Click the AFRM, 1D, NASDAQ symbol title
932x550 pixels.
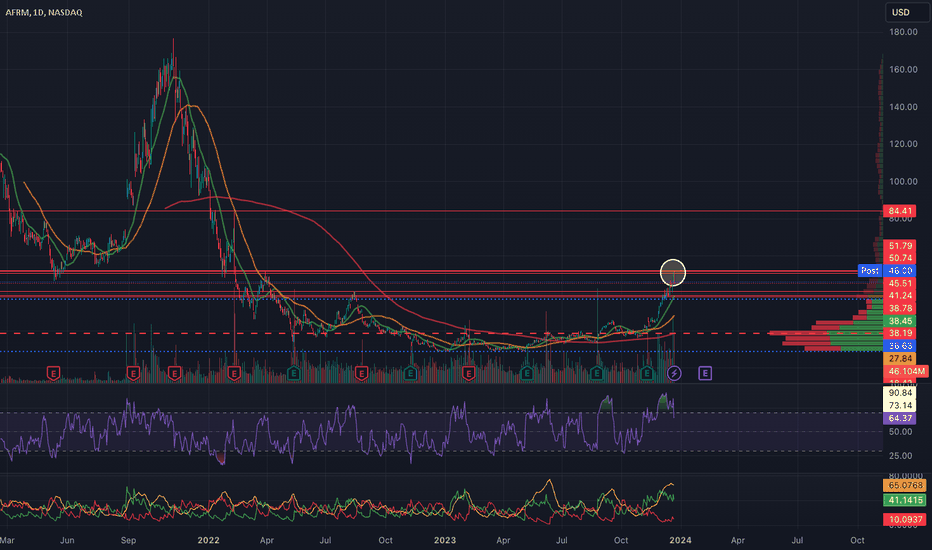click(x=44, y=12)
